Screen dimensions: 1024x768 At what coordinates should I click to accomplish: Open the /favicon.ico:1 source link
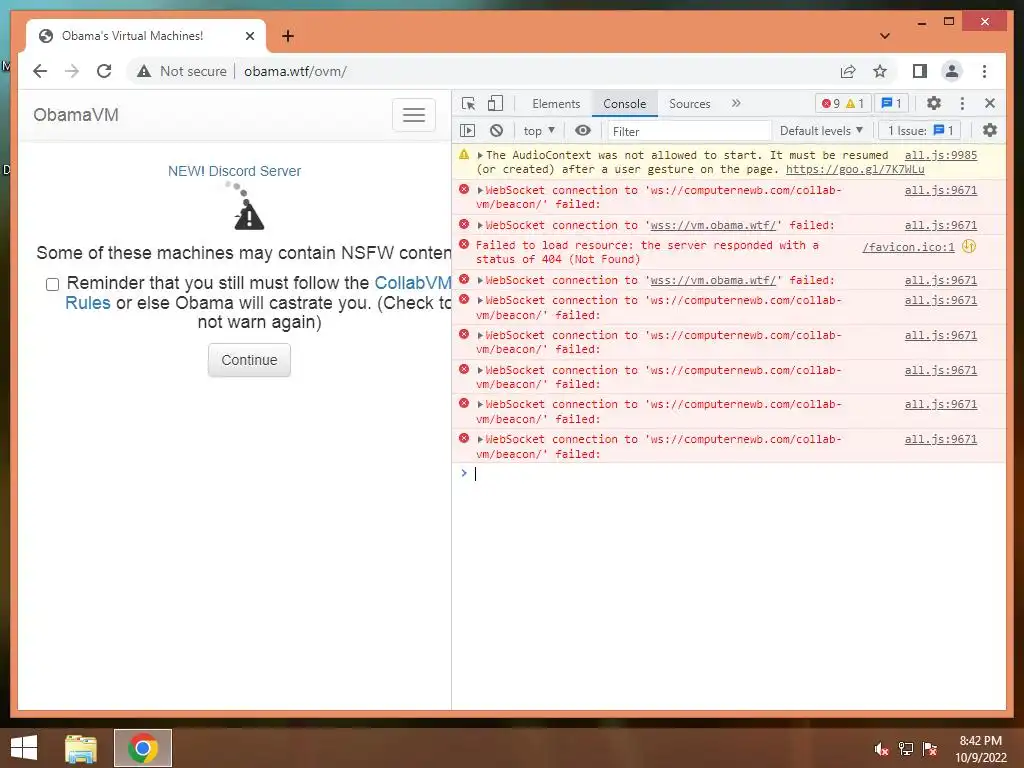908,248
